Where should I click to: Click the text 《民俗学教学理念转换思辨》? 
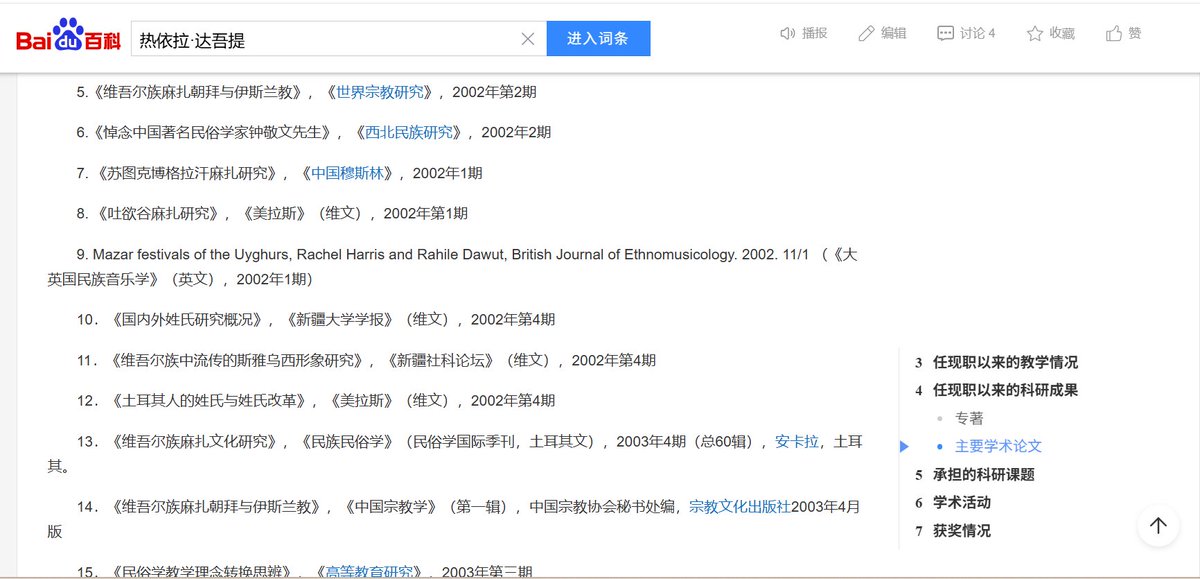pyautogui.click(x=203, y=572)
